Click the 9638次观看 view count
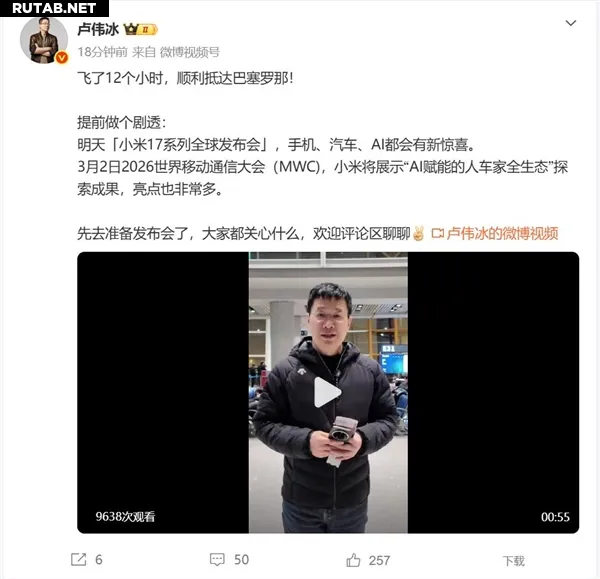 coord(125,517)
